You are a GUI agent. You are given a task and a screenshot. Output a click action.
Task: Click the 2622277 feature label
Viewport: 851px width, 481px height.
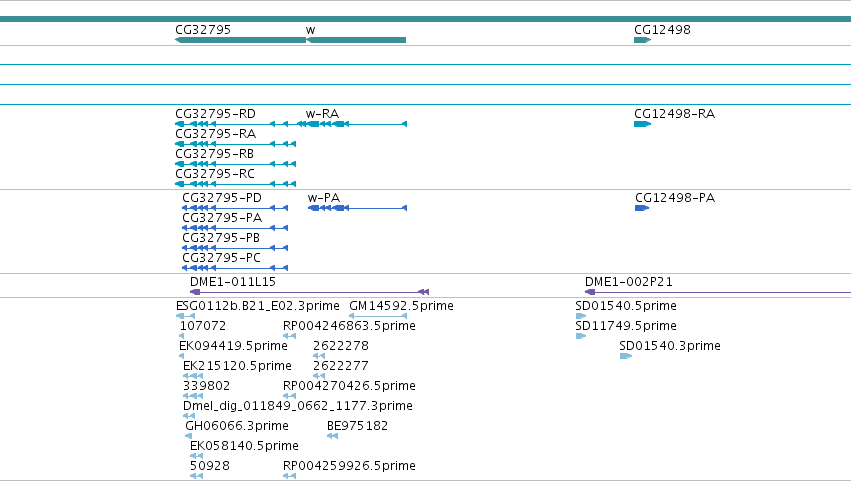341,366
